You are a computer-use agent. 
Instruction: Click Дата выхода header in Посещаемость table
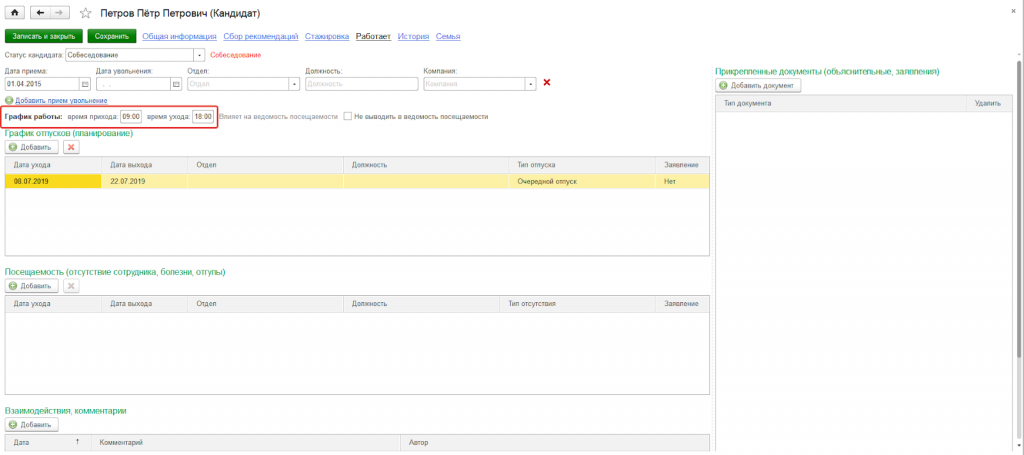(x=144, y=304)
